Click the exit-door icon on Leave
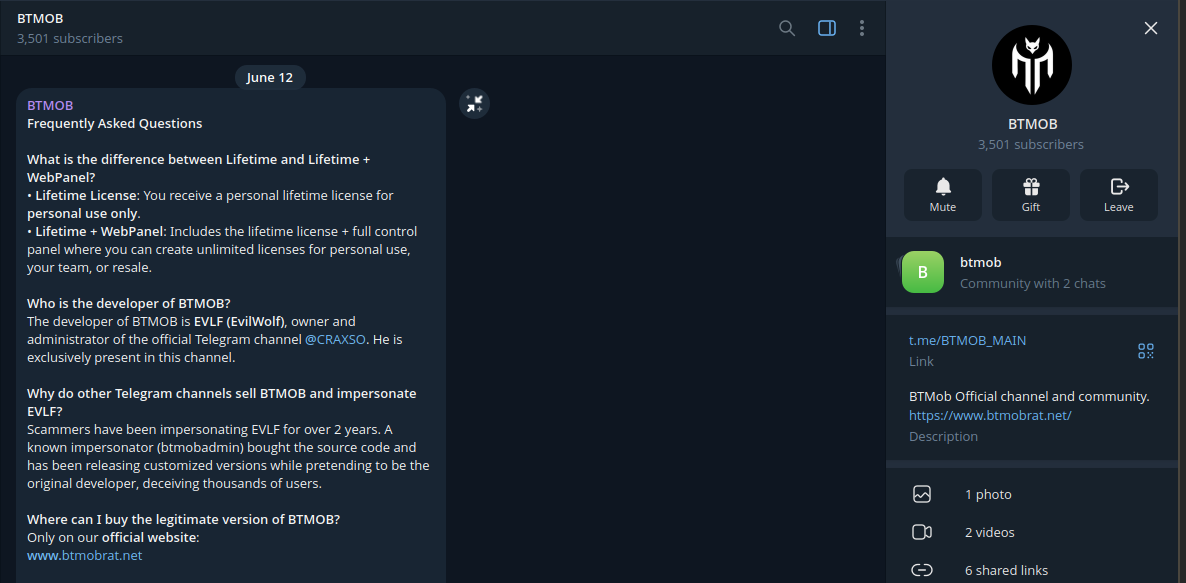The image size is (1186, 583). click(x=1119, y=186)
